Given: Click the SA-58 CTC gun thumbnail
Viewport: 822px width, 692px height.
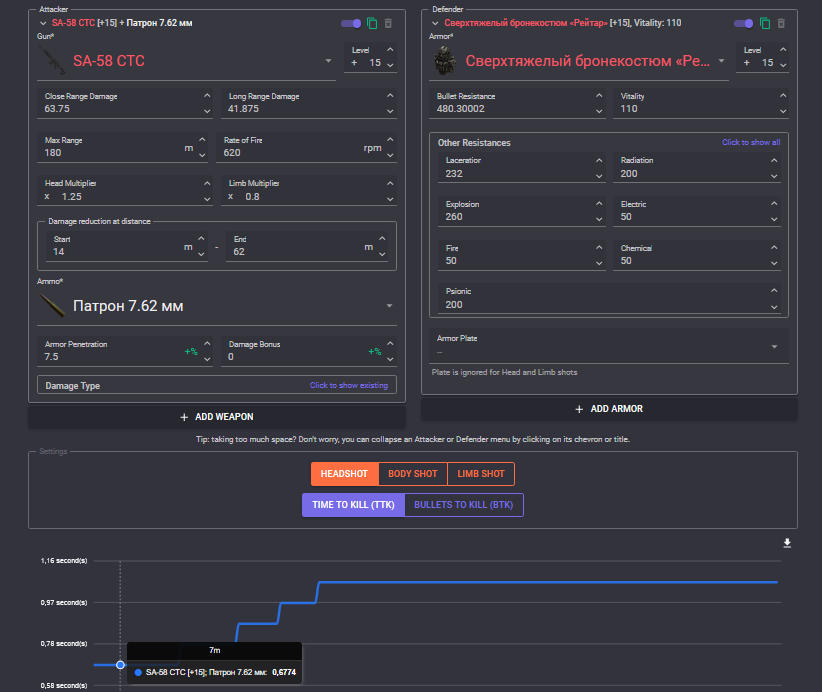Looking at the screenshot, I should click(52, 61).
